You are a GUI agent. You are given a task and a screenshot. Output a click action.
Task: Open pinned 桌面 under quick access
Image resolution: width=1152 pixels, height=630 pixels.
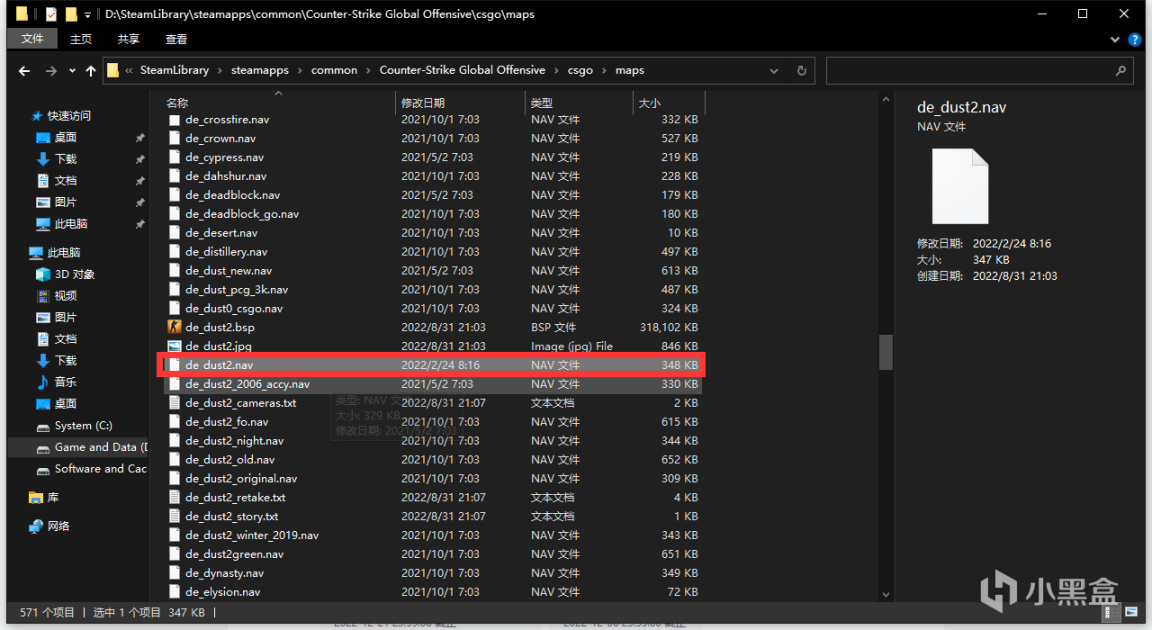coord(65,137)
